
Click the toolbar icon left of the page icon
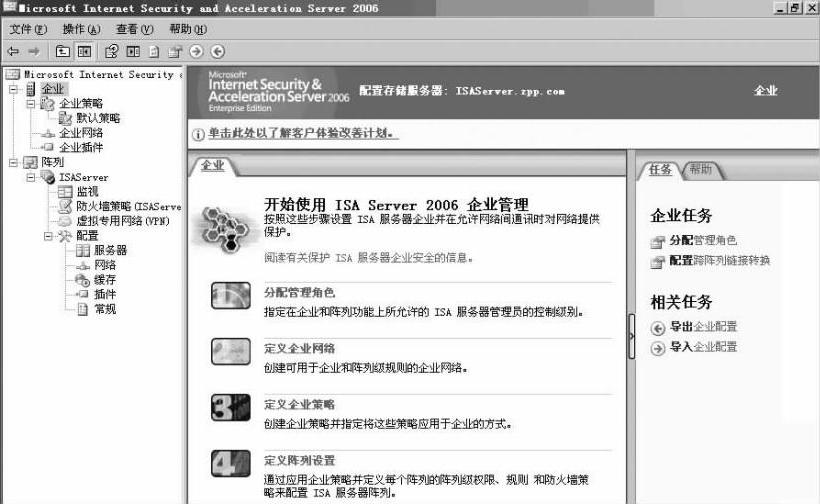133,51
